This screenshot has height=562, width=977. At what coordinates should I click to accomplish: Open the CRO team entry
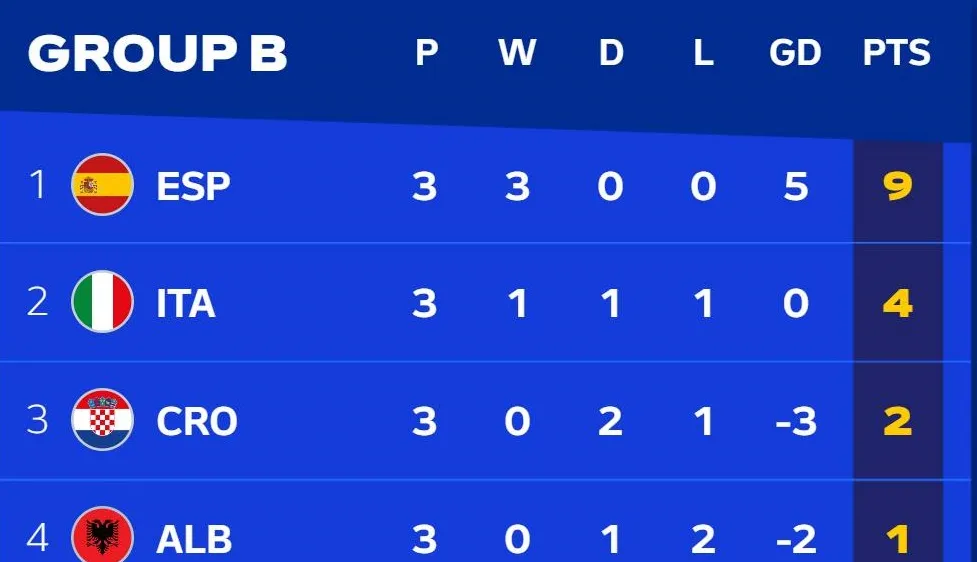[197, 422]
